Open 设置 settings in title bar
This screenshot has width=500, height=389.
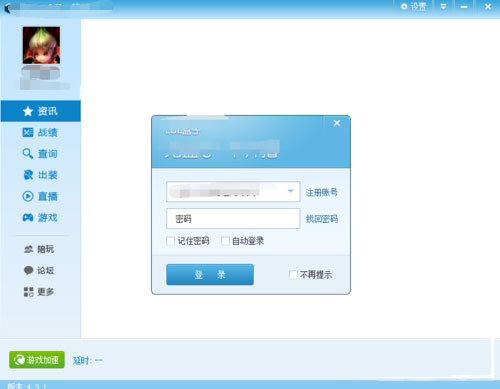[413, 6]
